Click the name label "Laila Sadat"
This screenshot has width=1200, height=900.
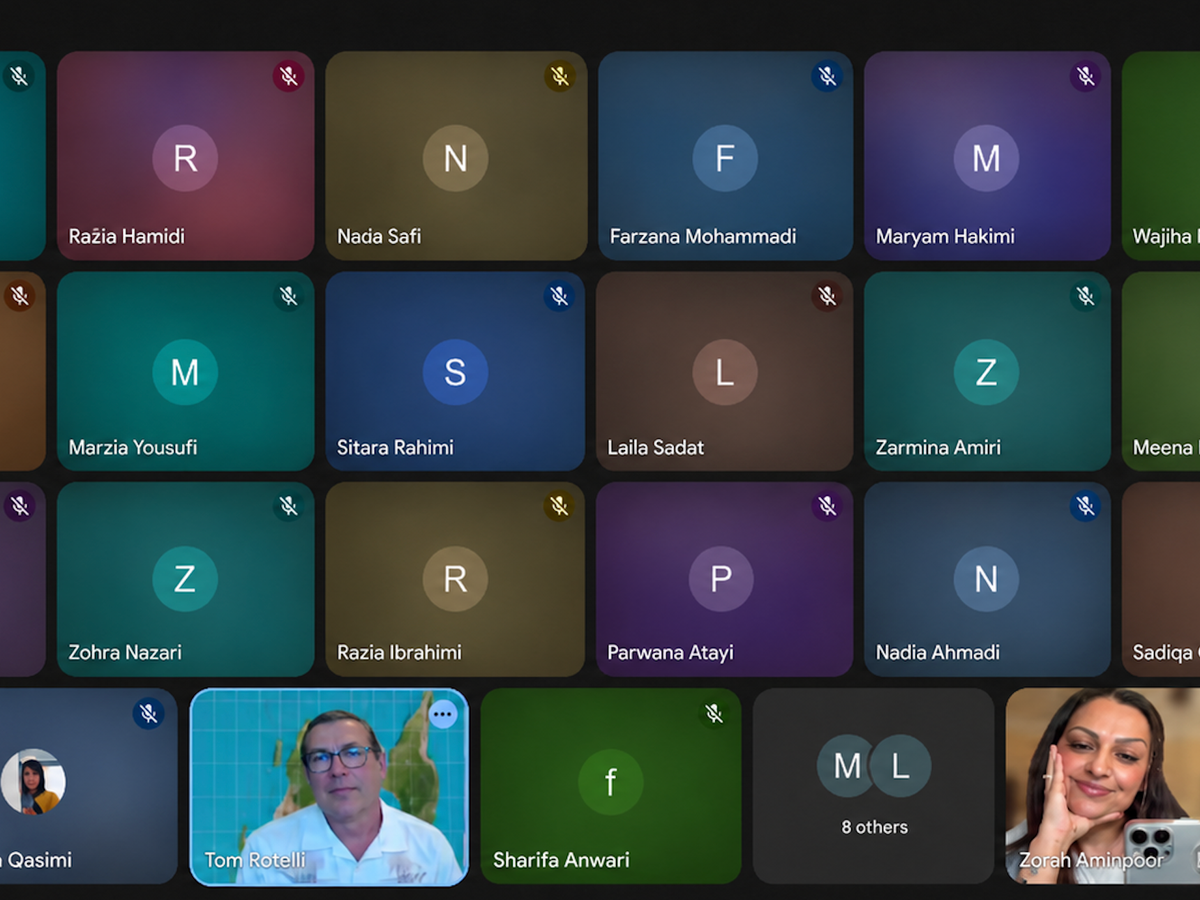coord(656,448)
